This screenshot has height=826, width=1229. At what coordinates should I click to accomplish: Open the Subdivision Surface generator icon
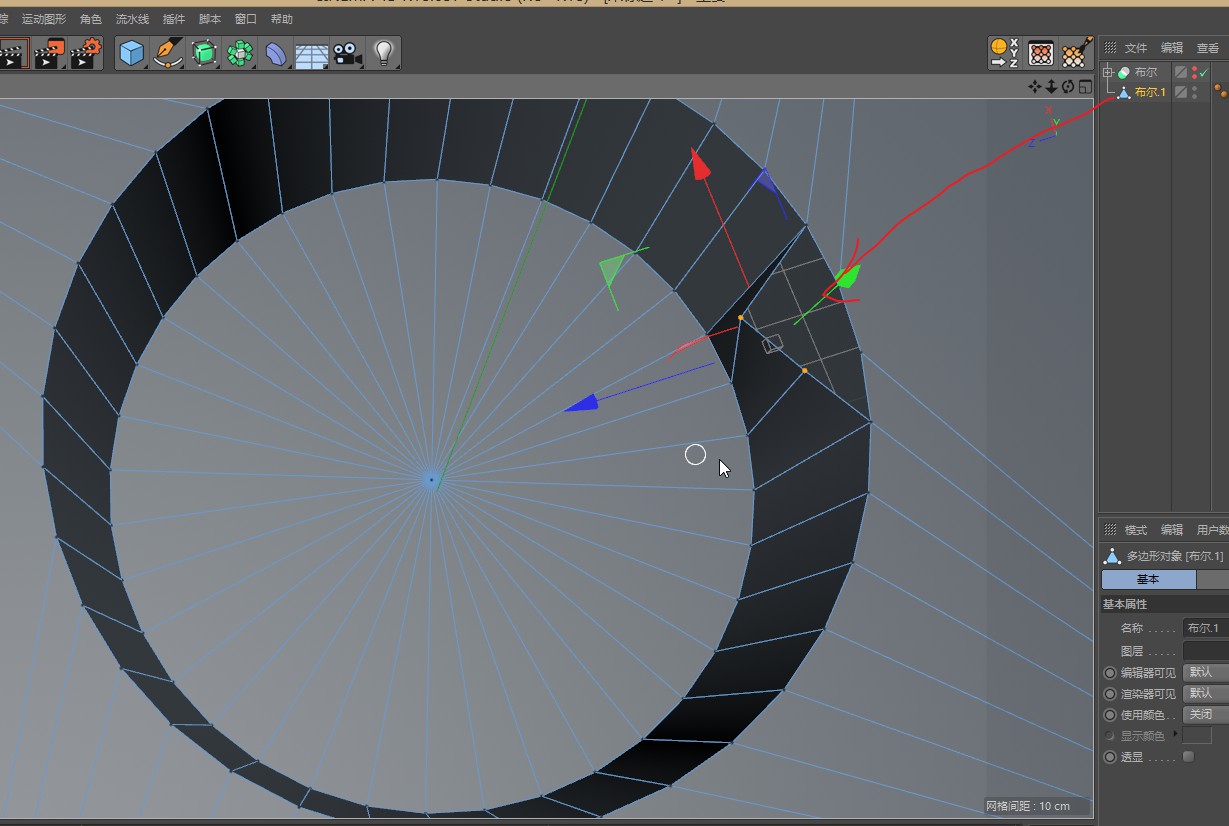[204, 53]
